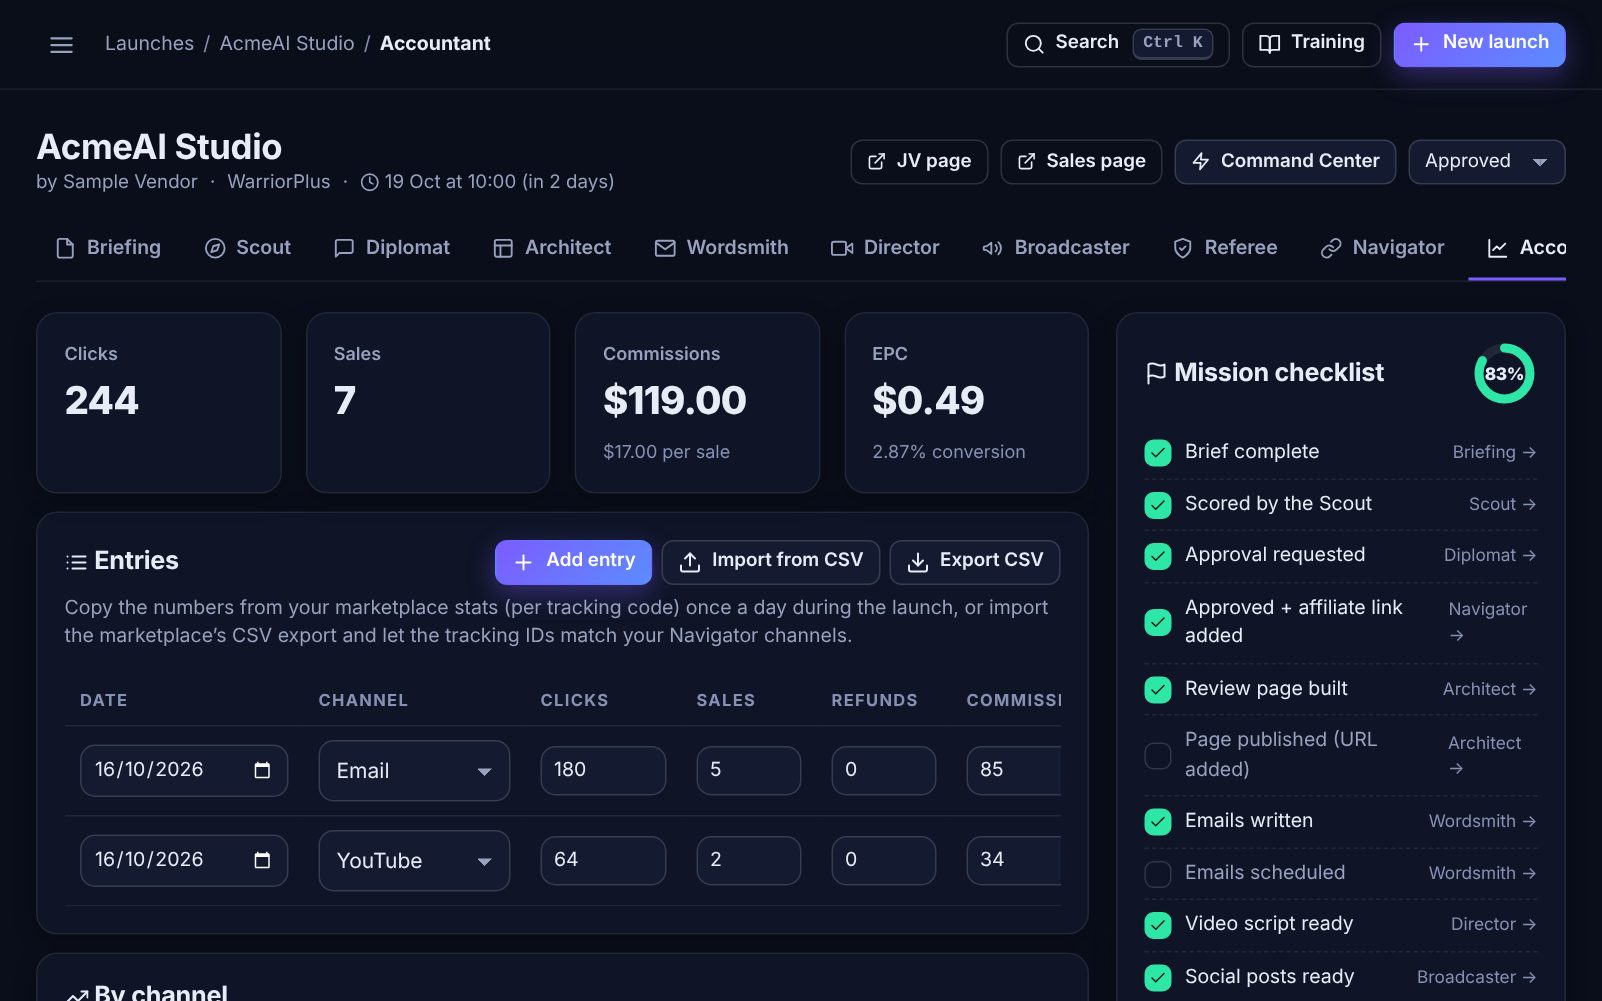Follow Broadcaster link beside Social posts ready
Image resolution: width=1602 pixels, height=1001 pixels.
[1477, 978]
